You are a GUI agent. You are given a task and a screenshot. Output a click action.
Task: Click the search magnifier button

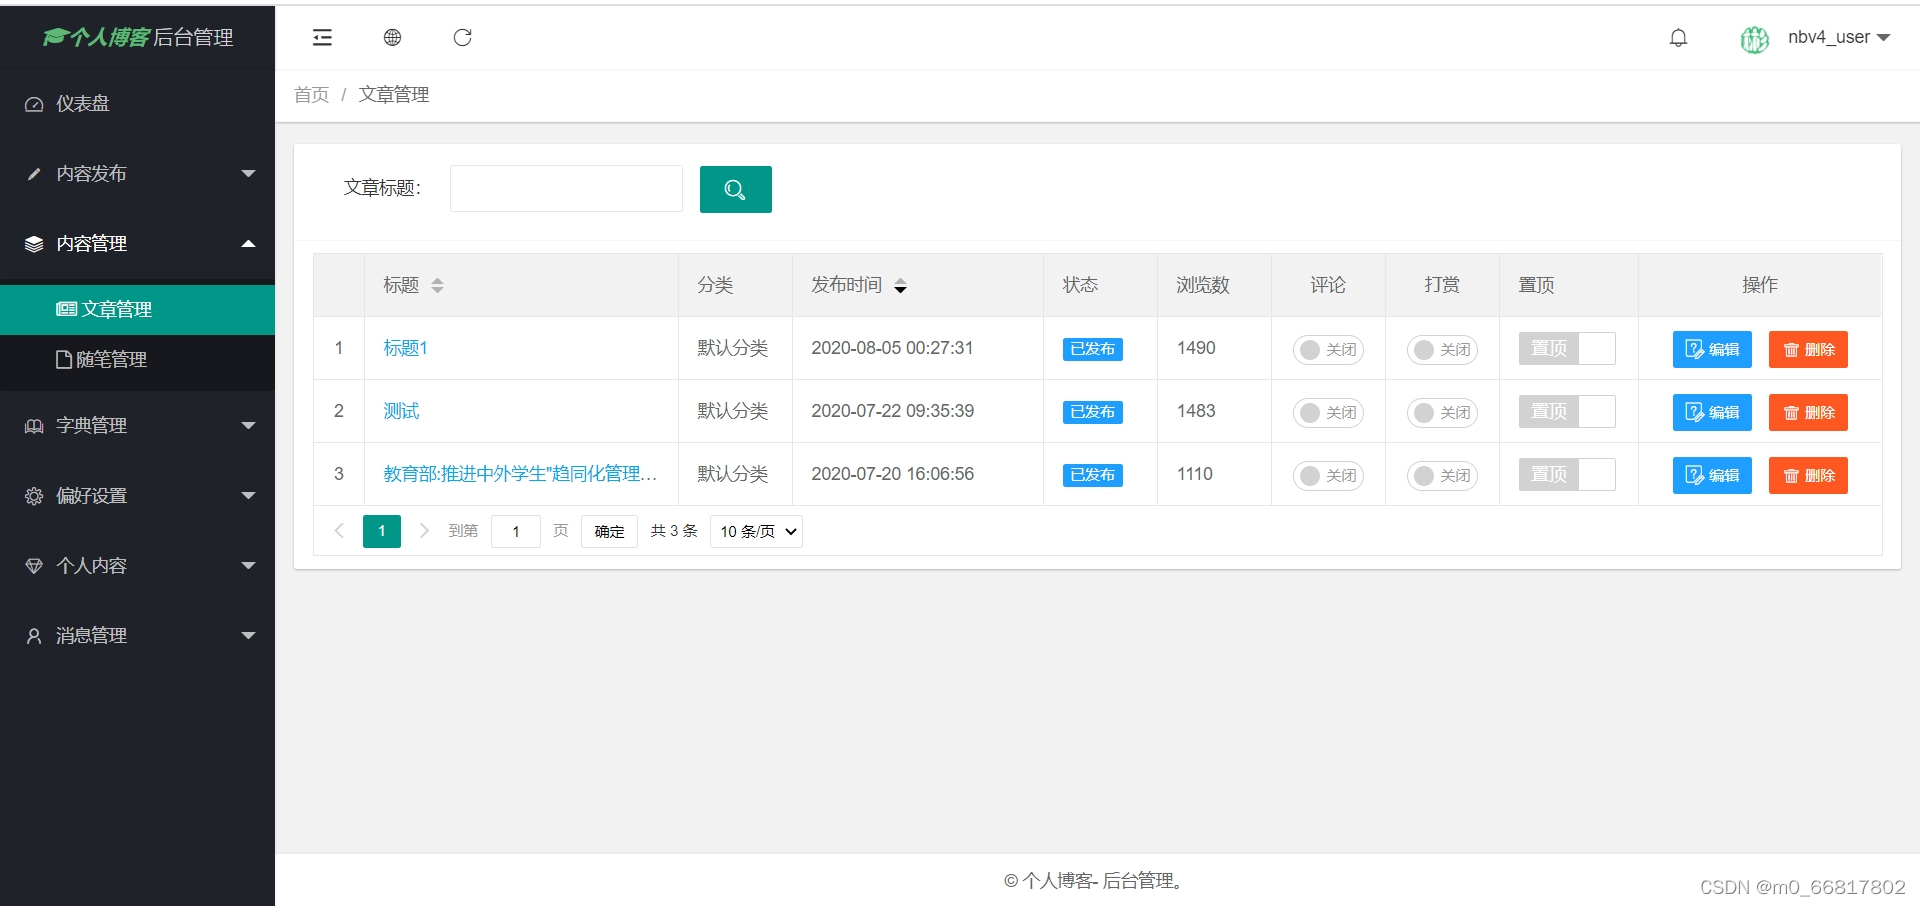(x=735, y=189)
